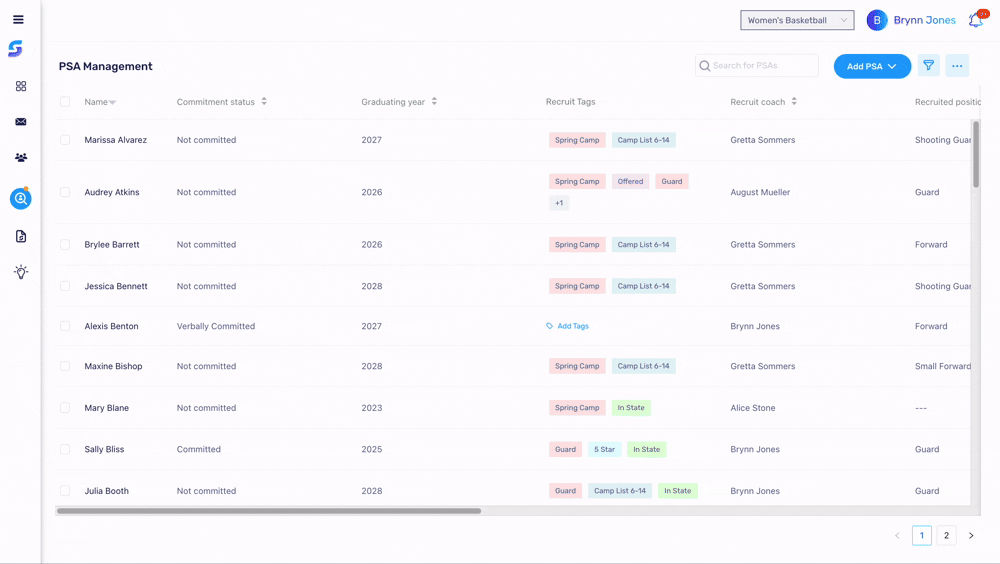Click the 5 Star tag on Sally Bliss
Screen dimensions: 1000x564
604,449
